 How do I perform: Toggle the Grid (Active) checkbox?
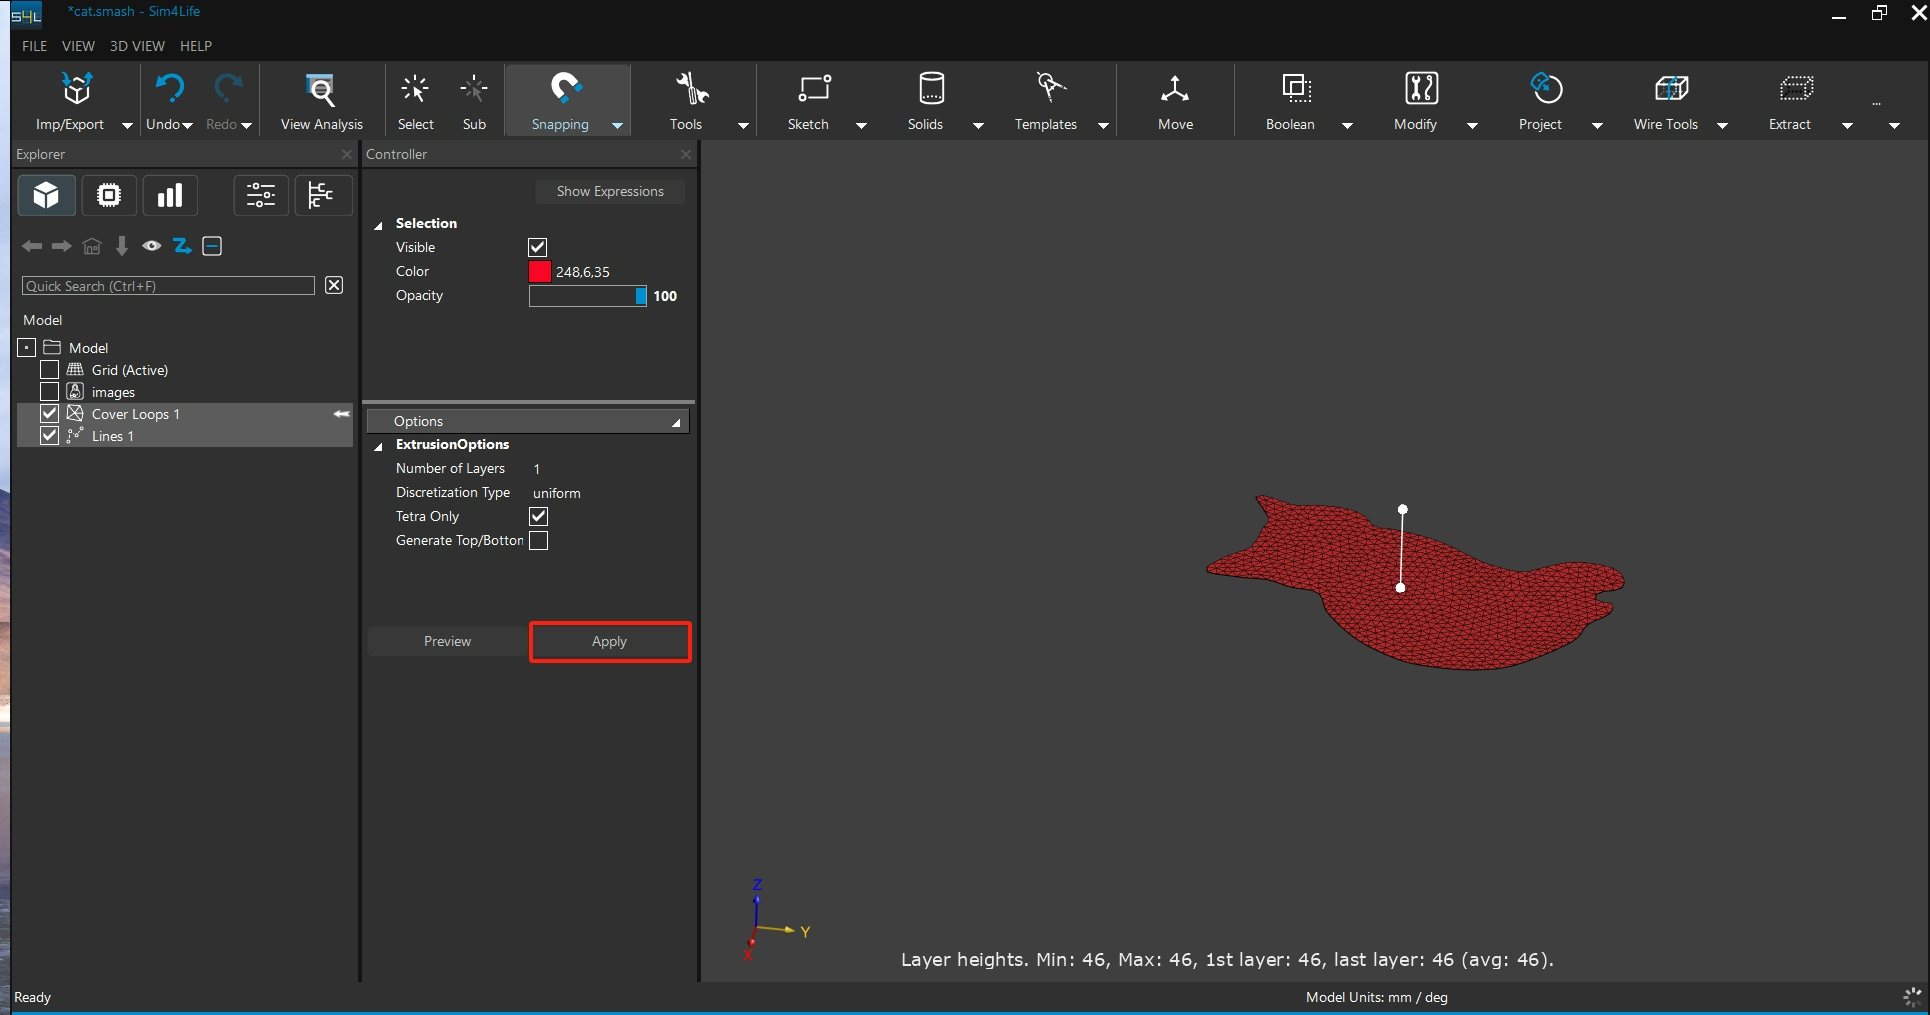pos(49,370)
